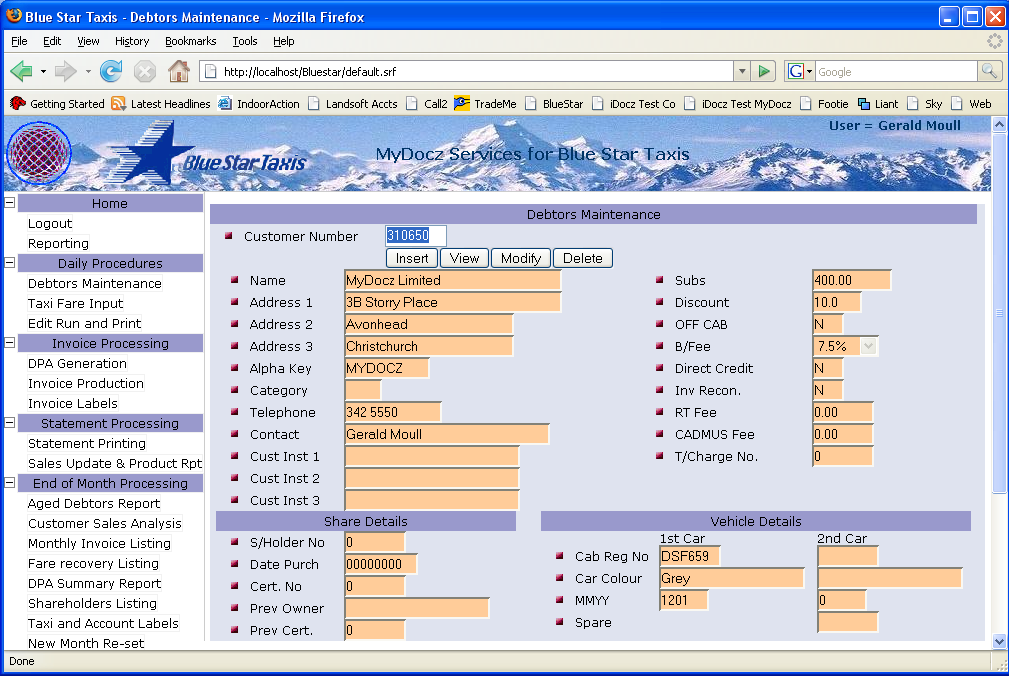Open the TradeMe bookmark

[x=485, y=104]
